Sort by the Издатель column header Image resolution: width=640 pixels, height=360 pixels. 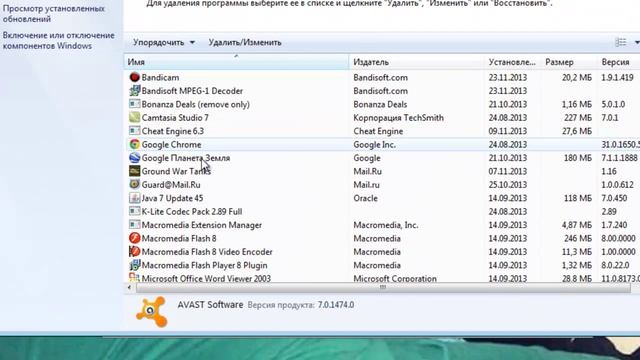[417, 62]
